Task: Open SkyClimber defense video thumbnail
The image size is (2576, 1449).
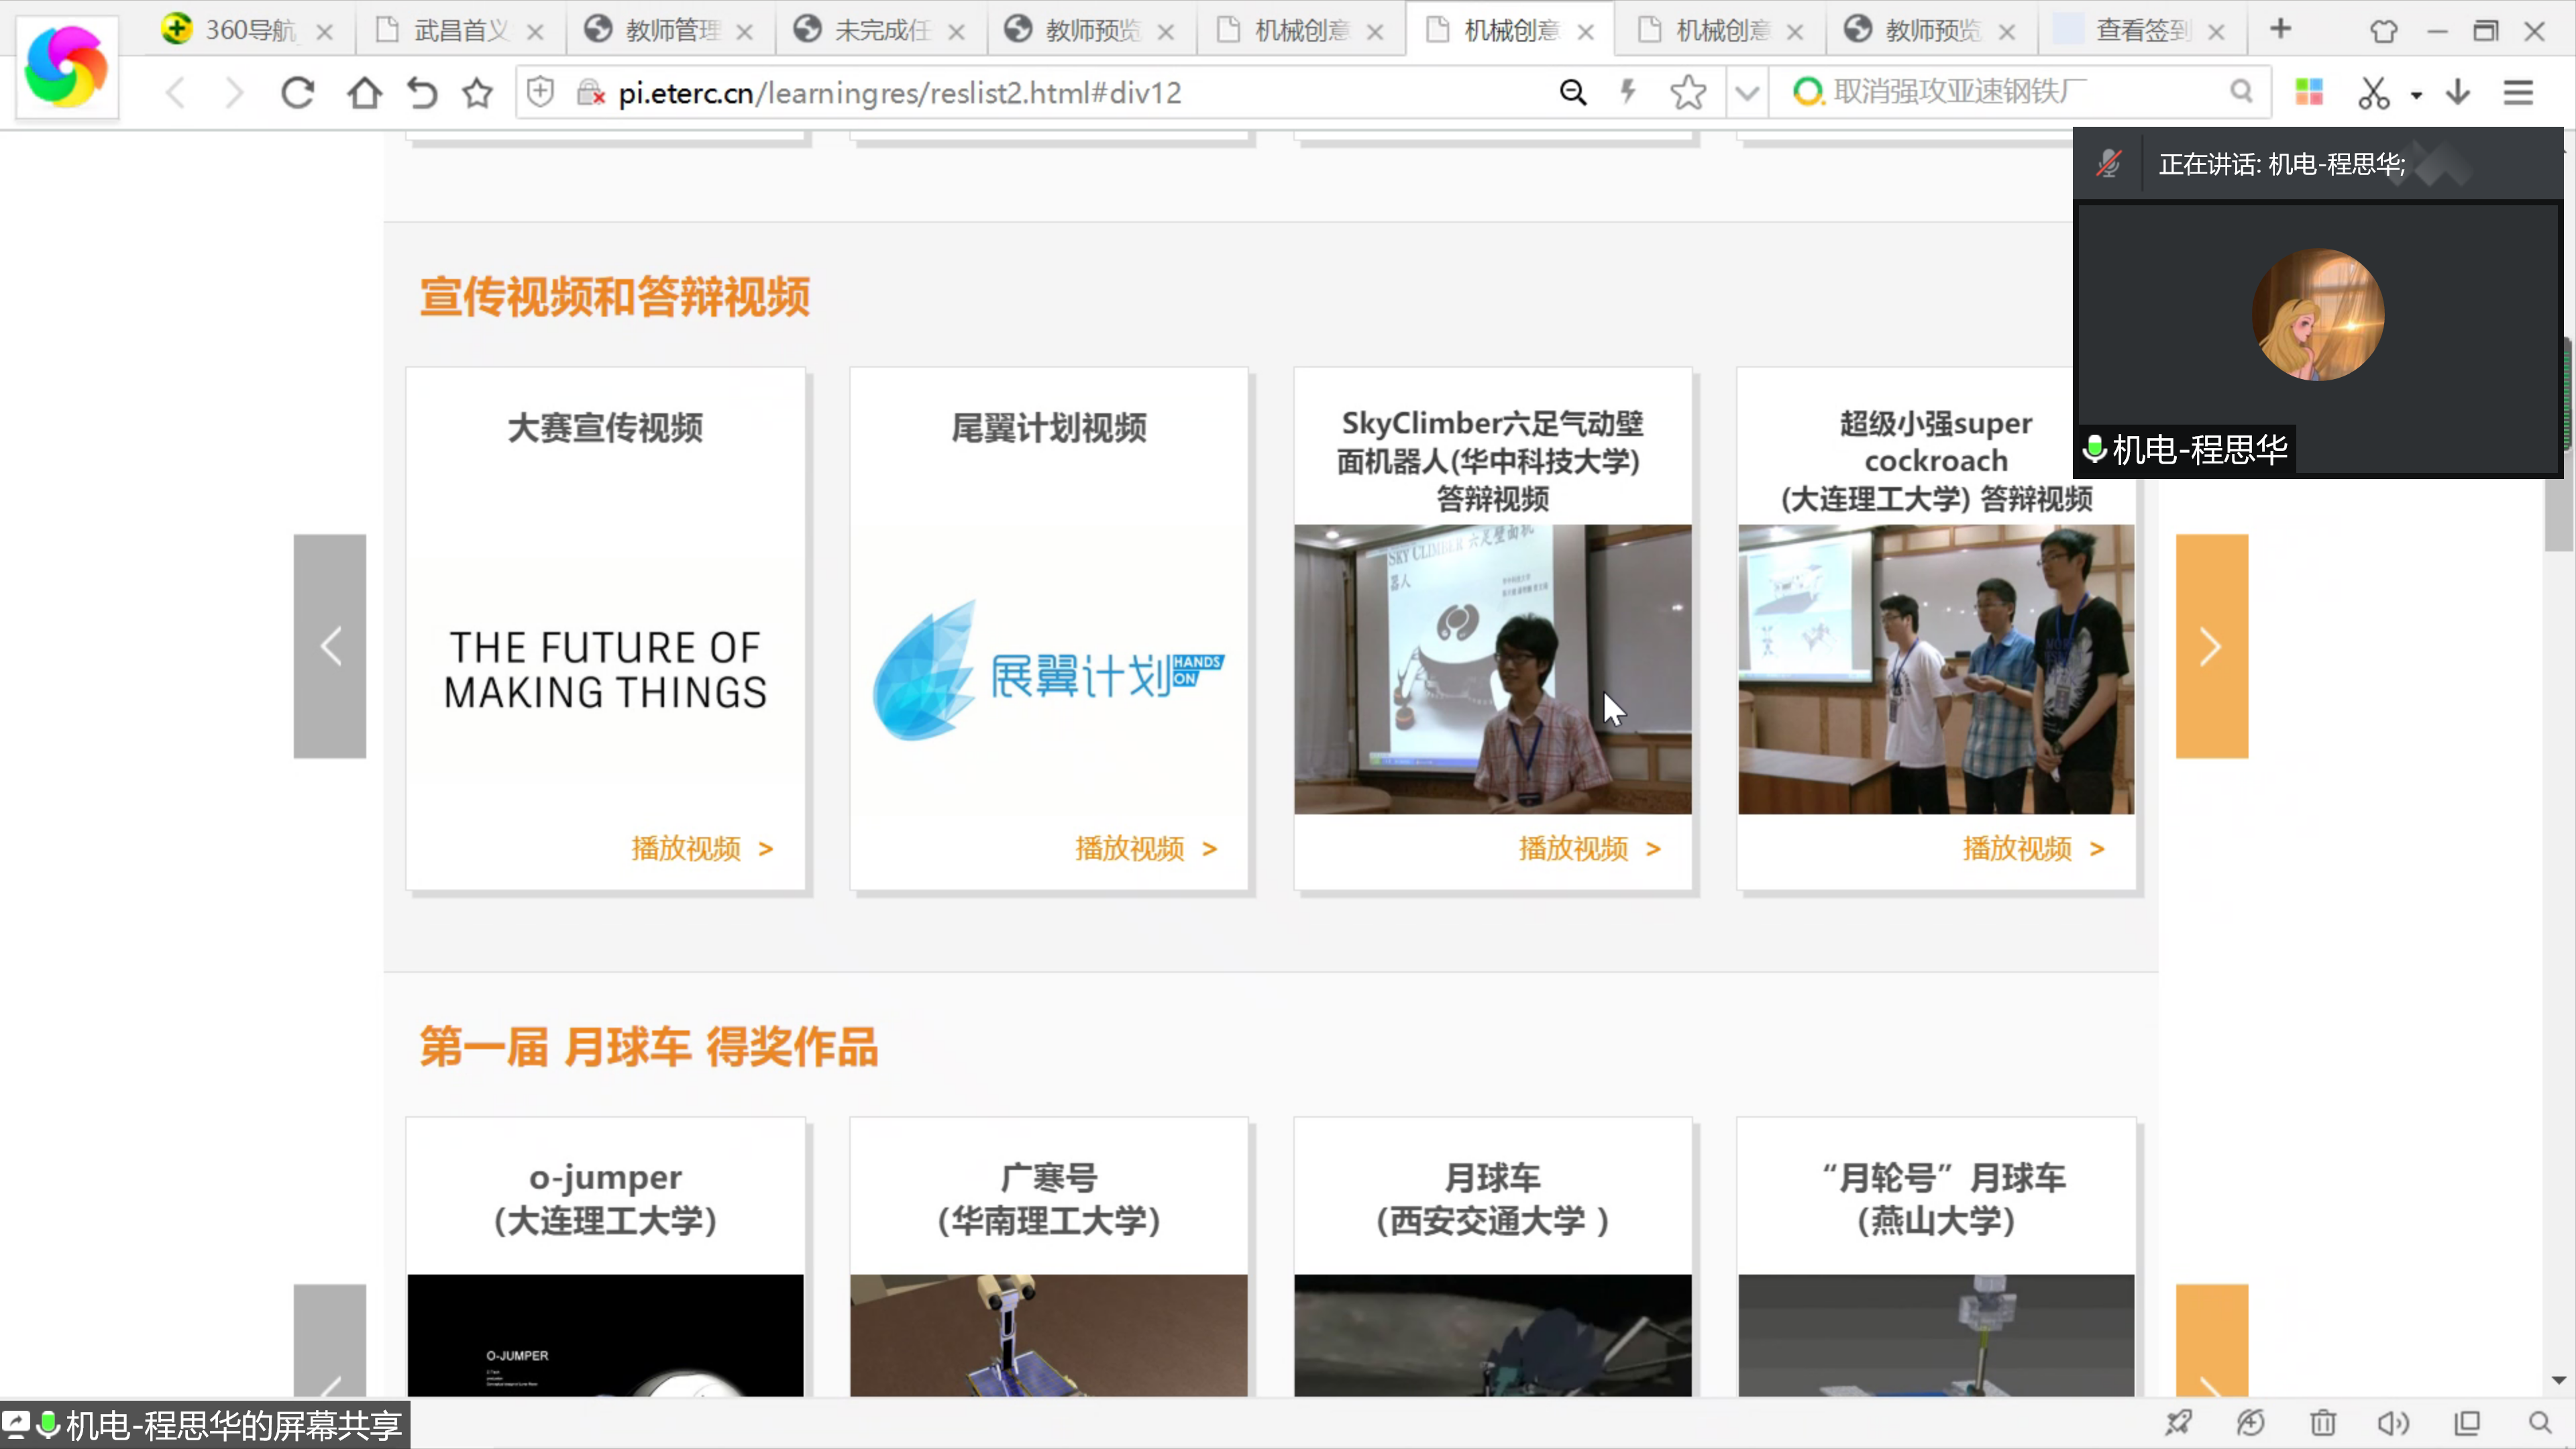Action: 1492,668
